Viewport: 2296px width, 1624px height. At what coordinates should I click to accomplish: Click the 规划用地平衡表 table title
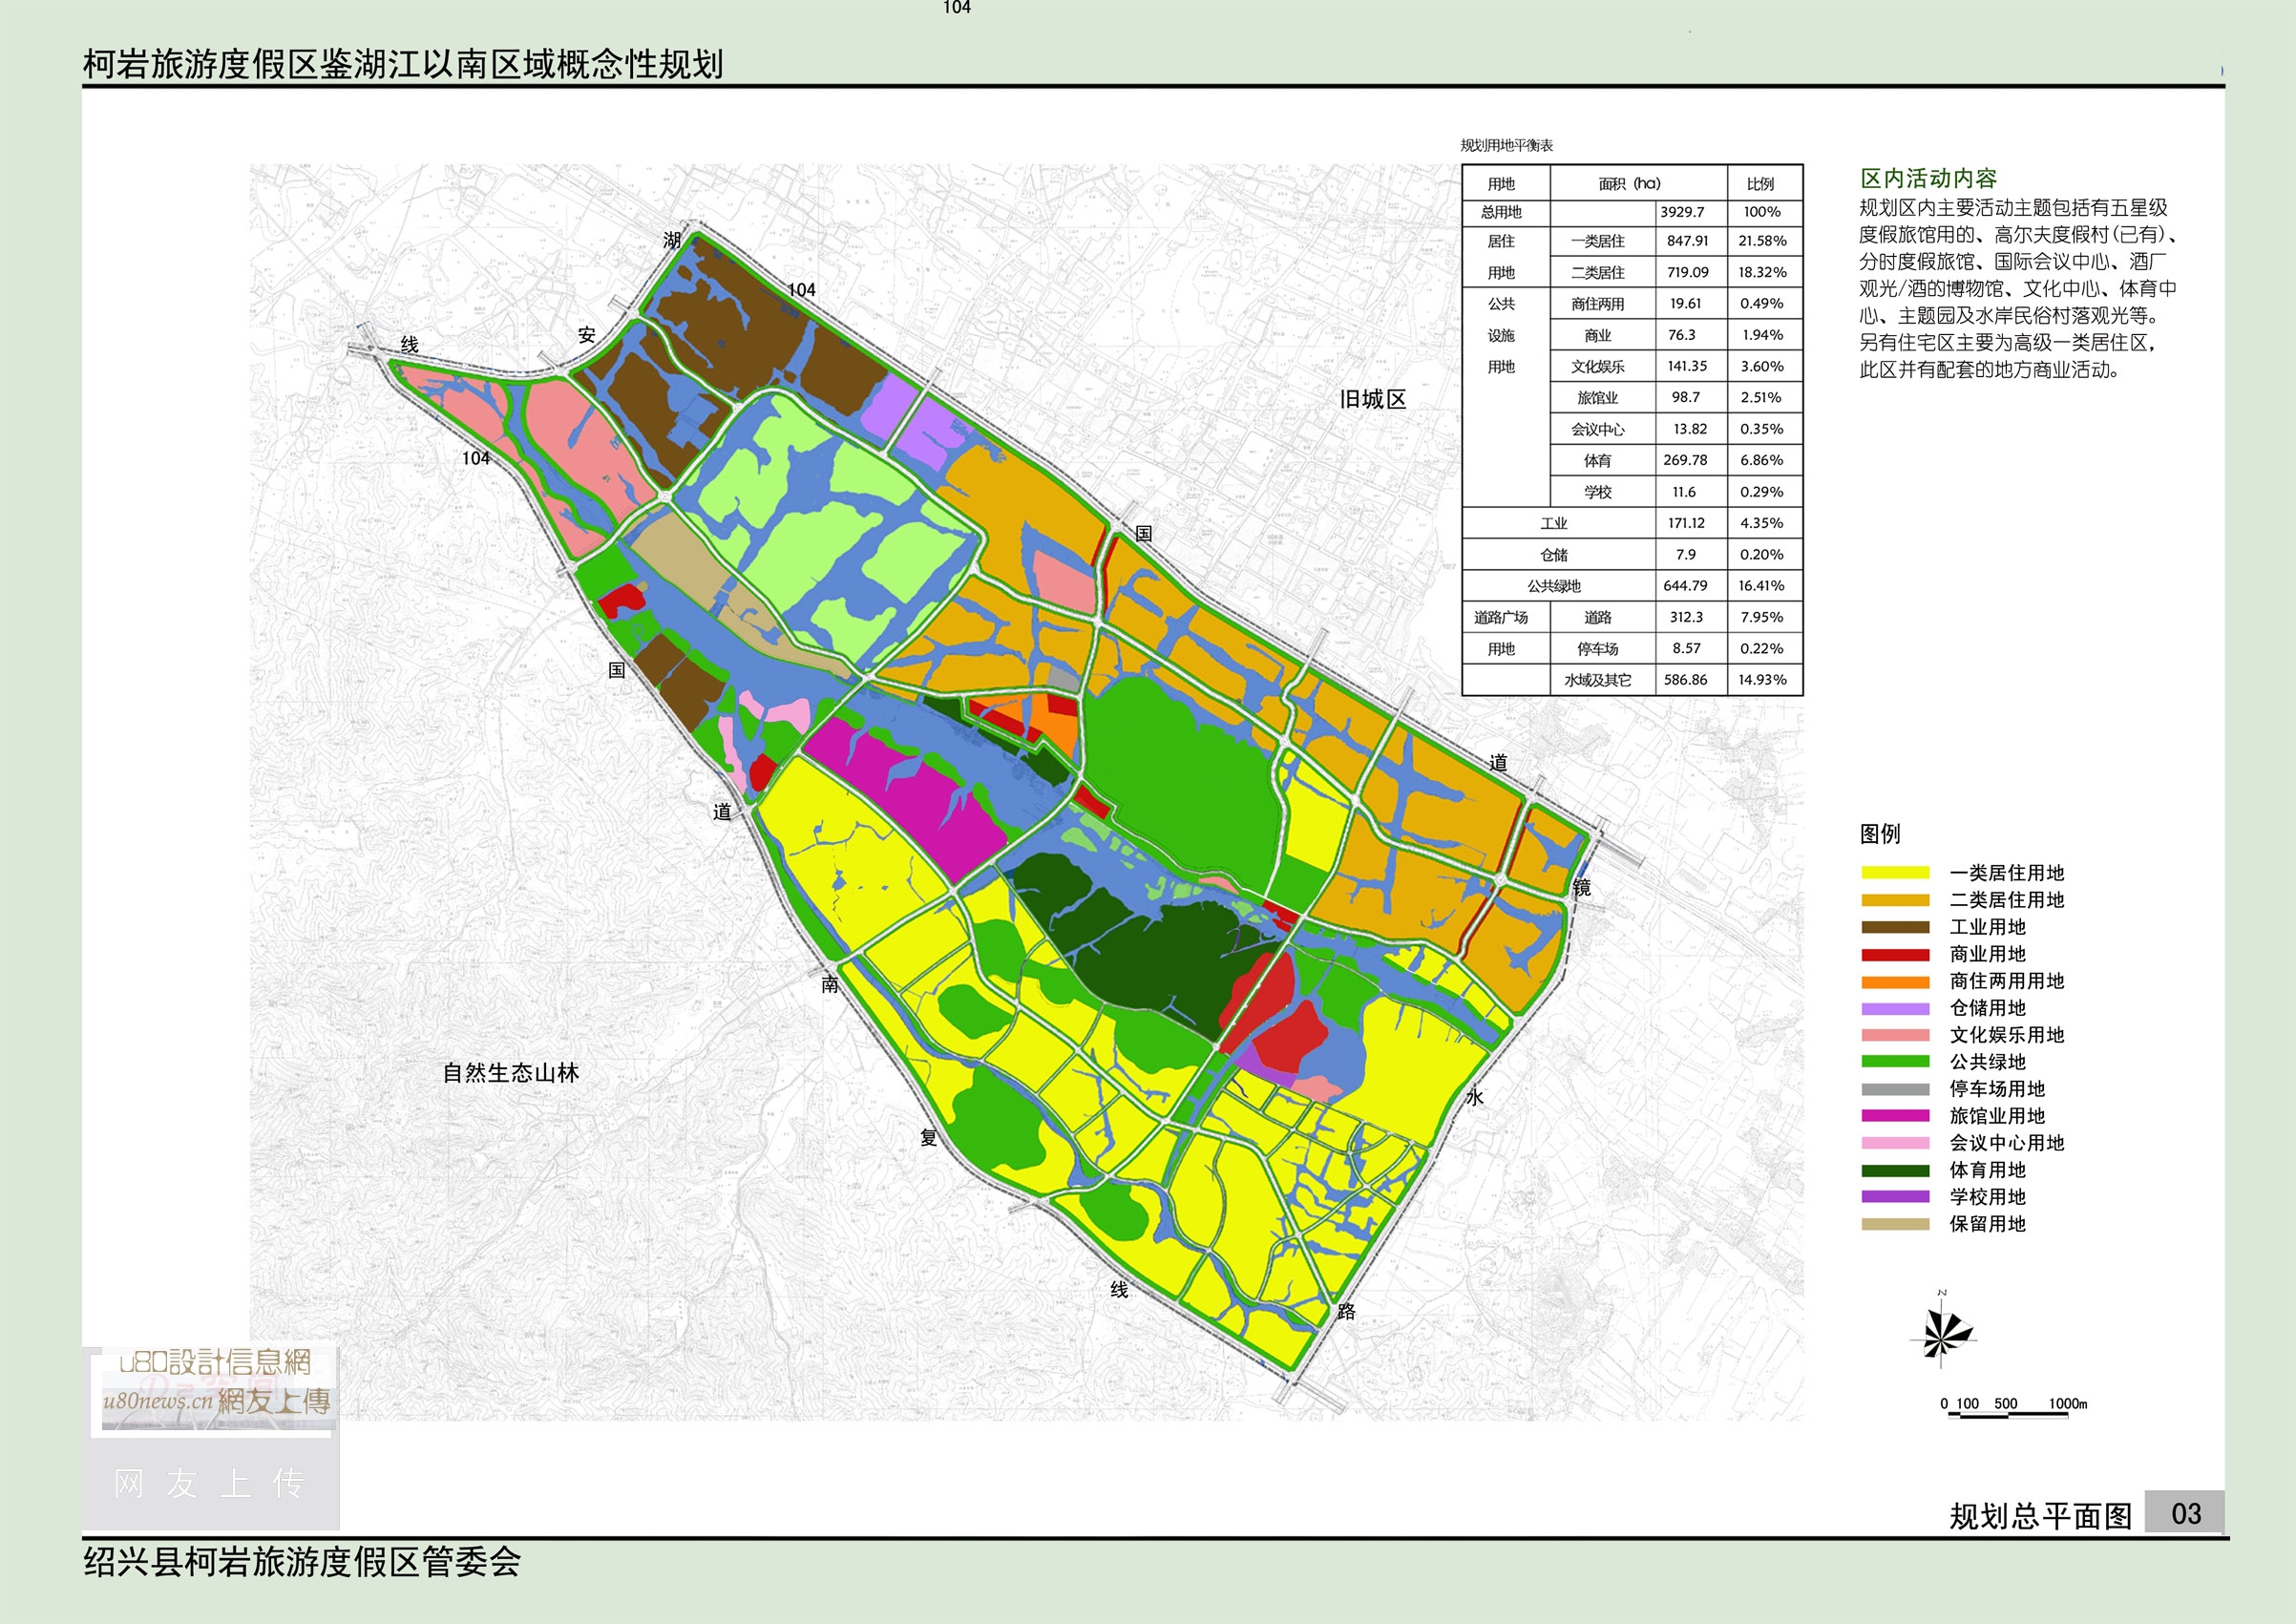(x=1507, y=145)
